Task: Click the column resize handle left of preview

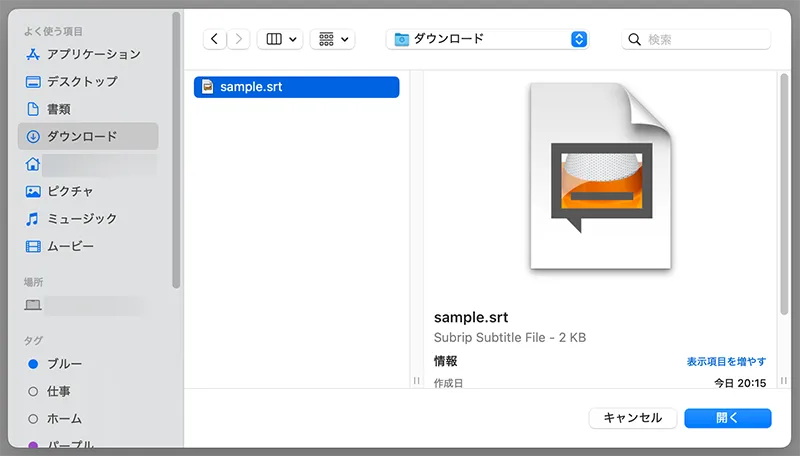Action: [416, 381]
